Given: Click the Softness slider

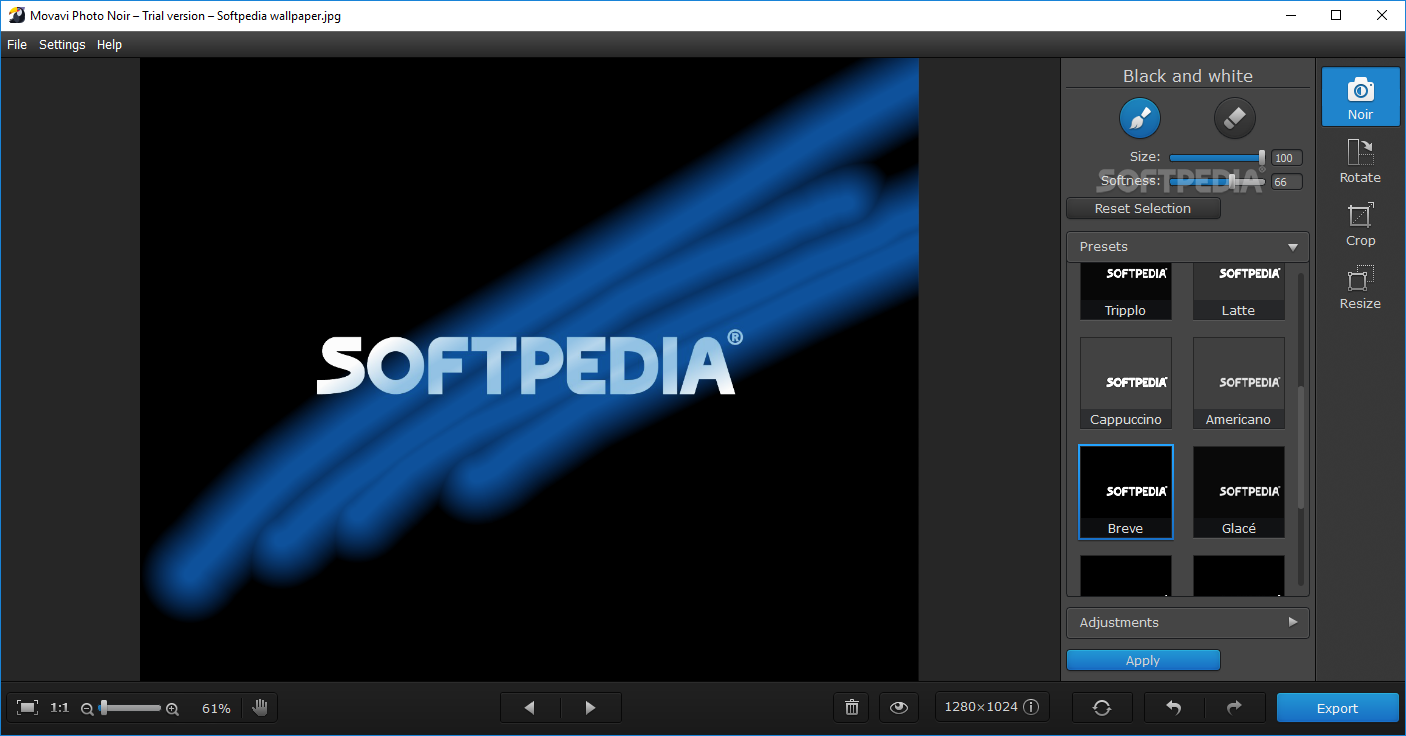Looking at the screenshot, I should pyautogui.click(x=1217, y=181).
